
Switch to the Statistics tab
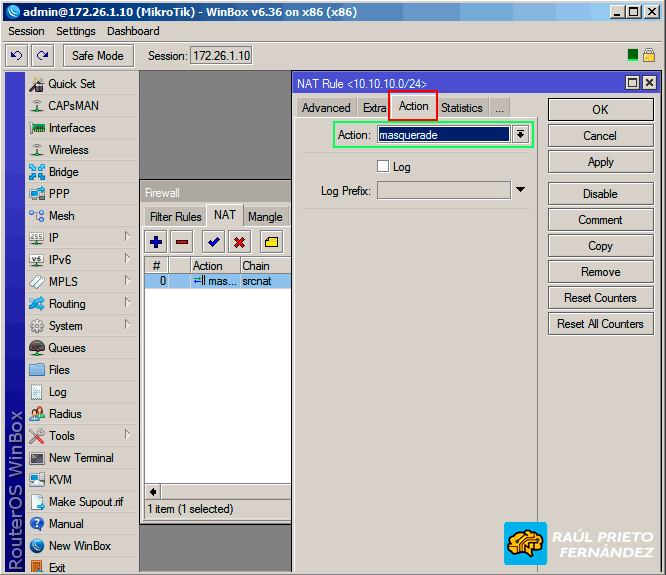461,108
